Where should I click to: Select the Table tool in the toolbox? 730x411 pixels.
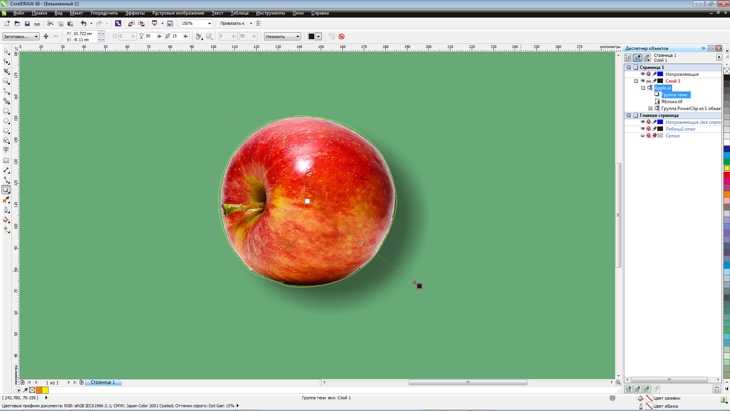pyautogui.click(x=7, y=160)
